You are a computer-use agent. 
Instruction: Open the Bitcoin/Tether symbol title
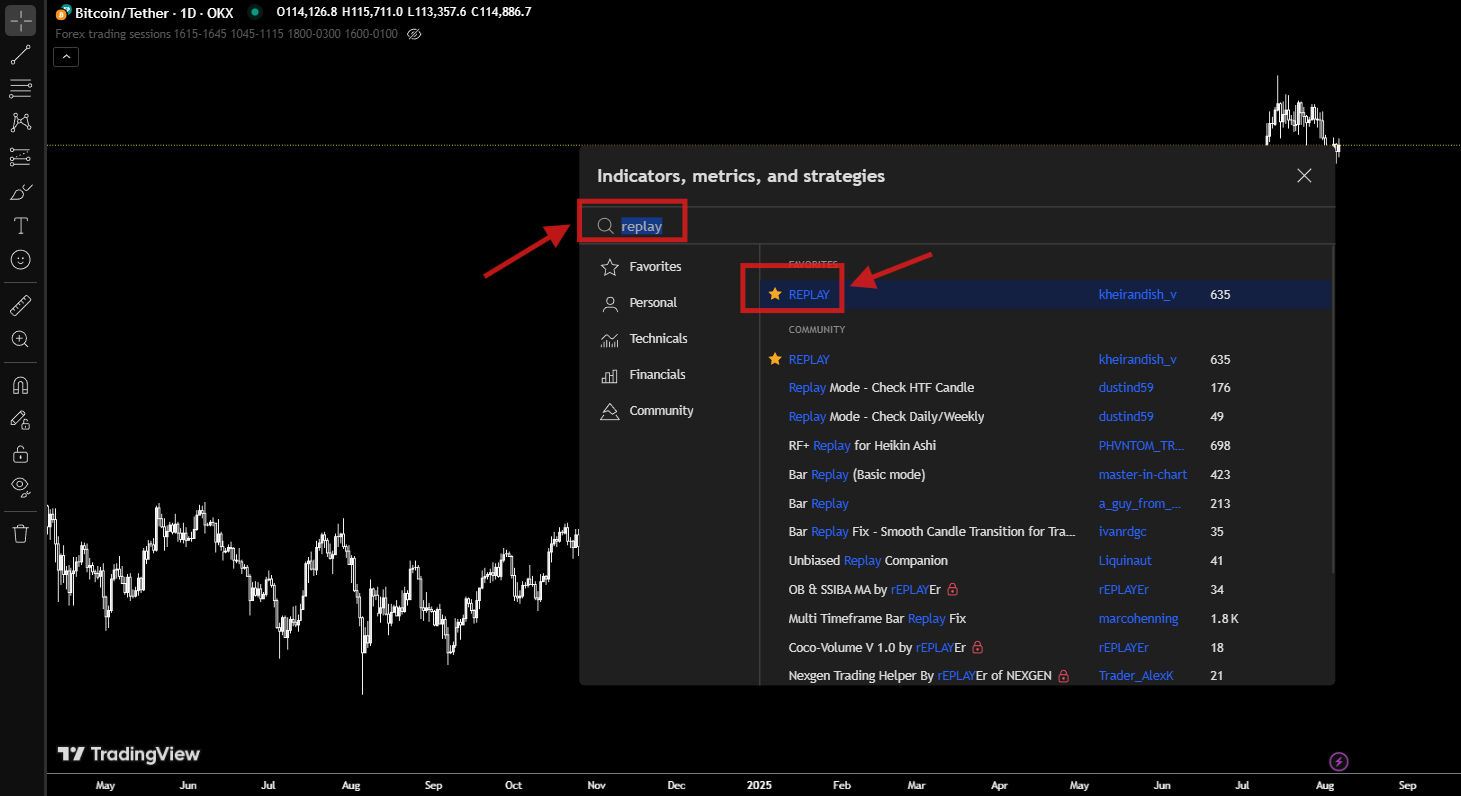click(x=154, y=12)
